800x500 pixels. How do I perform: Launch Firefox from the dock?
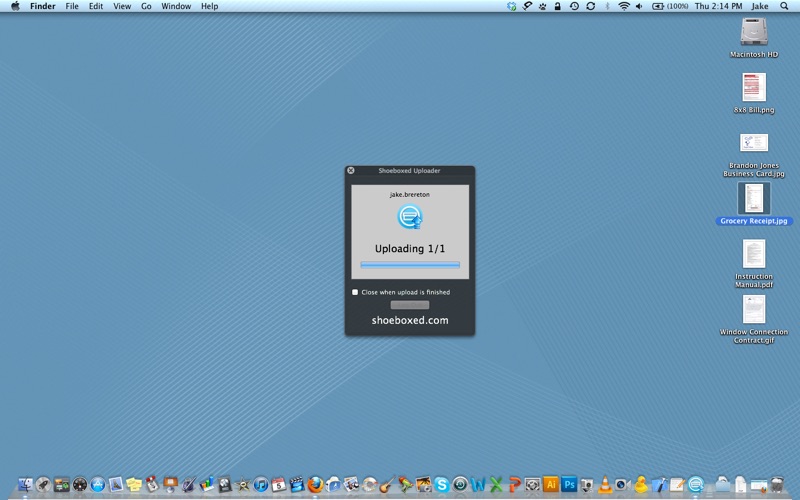(315, 484)
